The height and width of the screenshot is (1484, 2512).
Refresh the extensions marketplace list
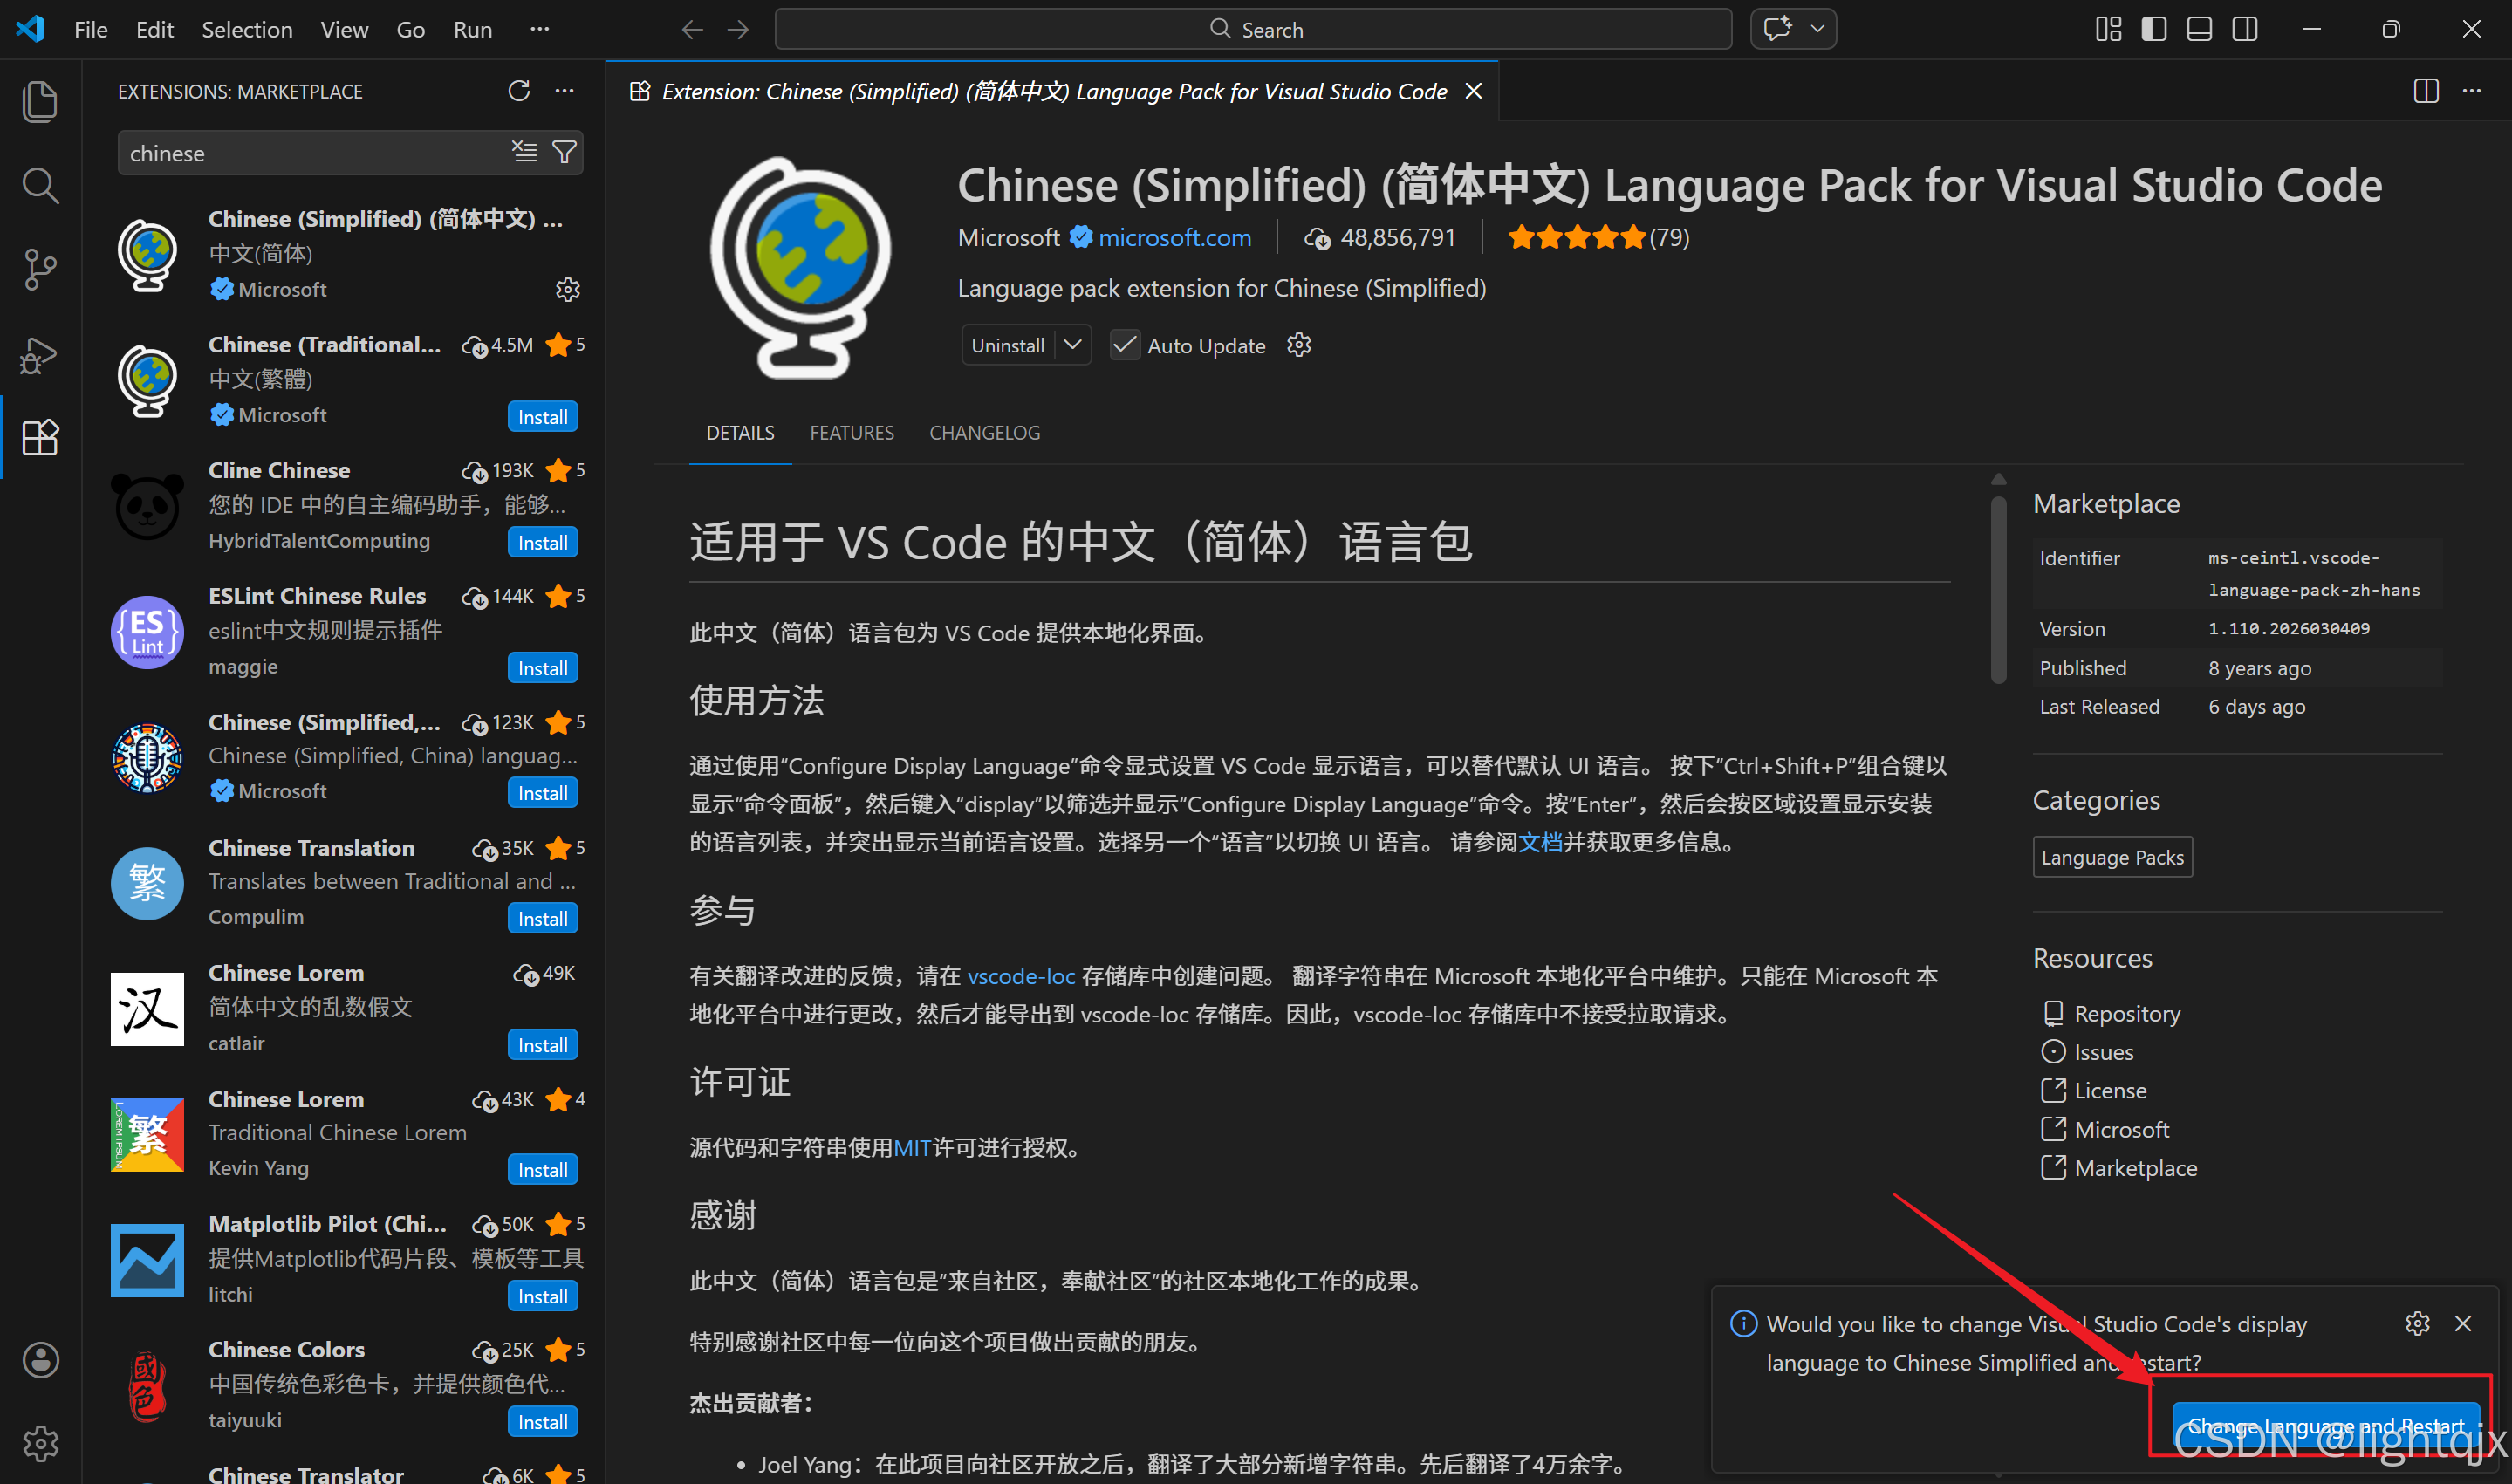[x=518, y=91]
